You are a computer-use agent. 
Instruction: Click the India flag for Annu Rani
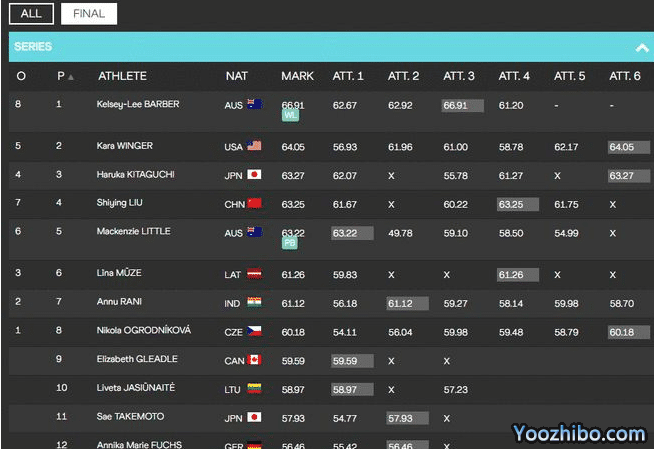(x=254, y=302)
